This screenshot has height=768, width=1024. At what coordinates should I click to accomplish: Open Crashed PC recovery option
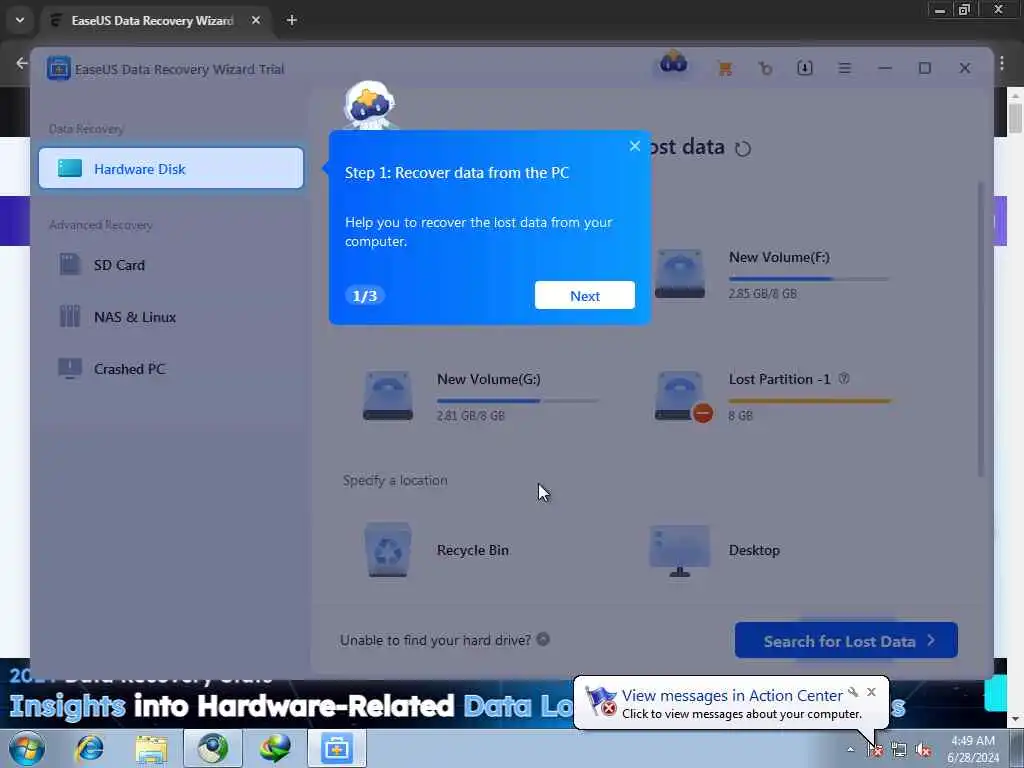coord(129,369)
